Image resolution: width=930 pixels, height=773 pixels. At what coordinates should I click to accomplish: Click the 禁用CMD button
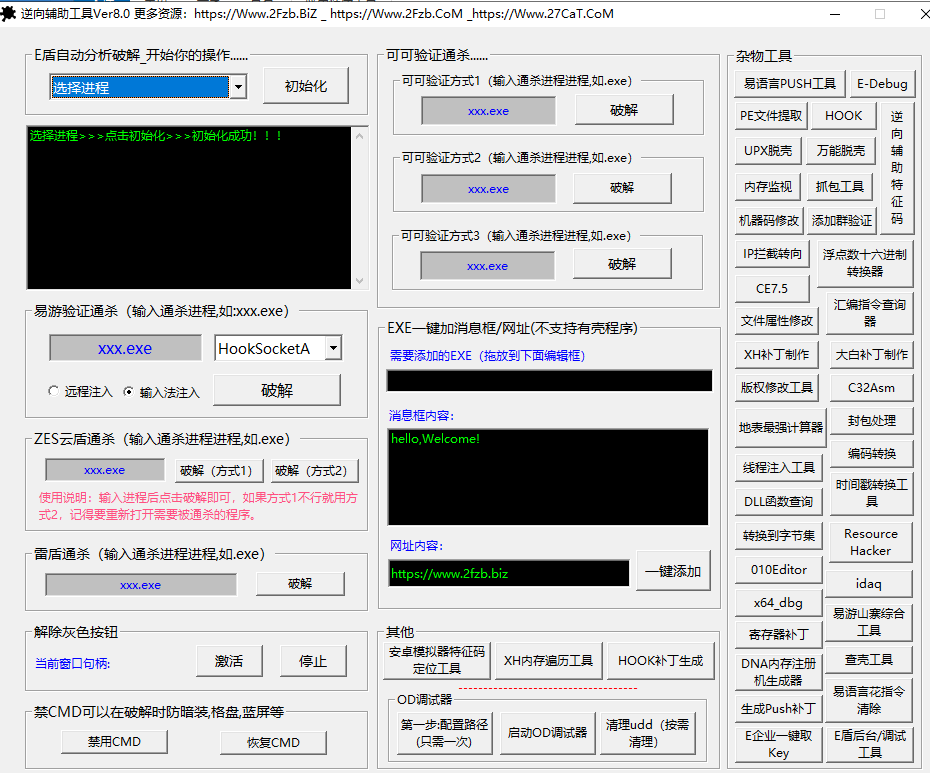click(x=115, y=742)
